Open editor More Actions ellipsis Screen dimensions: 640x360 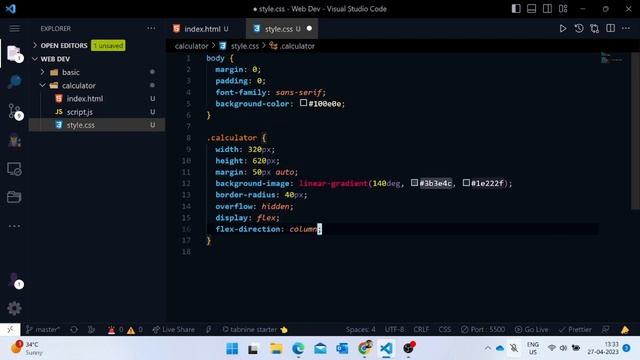[626, 28]
